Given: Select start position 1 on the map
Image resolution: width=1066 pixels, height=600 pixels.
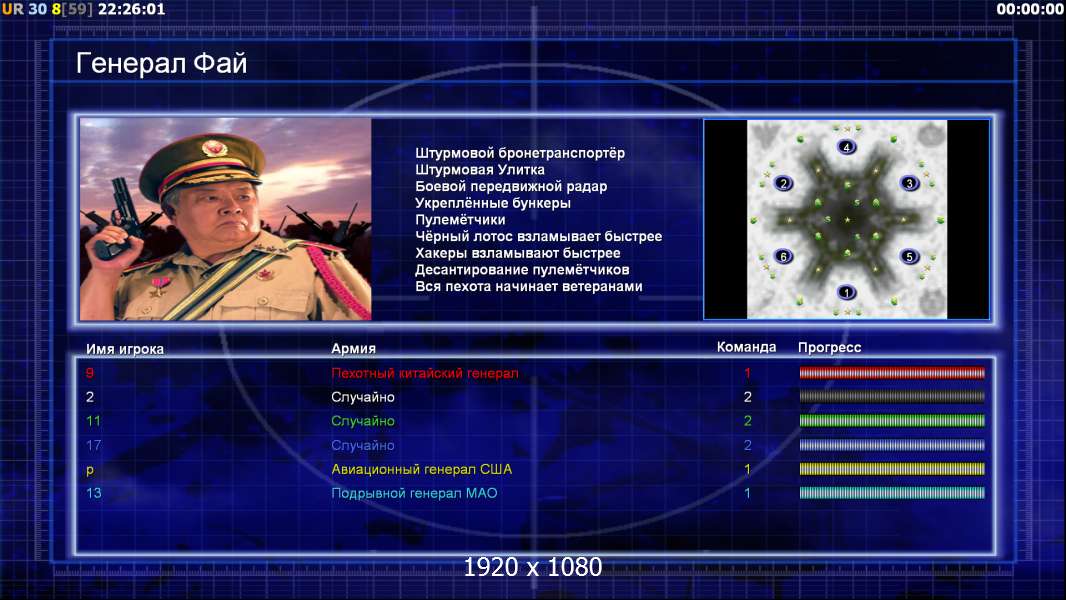Looking at the screenshot, I should [x=846, y=293].
